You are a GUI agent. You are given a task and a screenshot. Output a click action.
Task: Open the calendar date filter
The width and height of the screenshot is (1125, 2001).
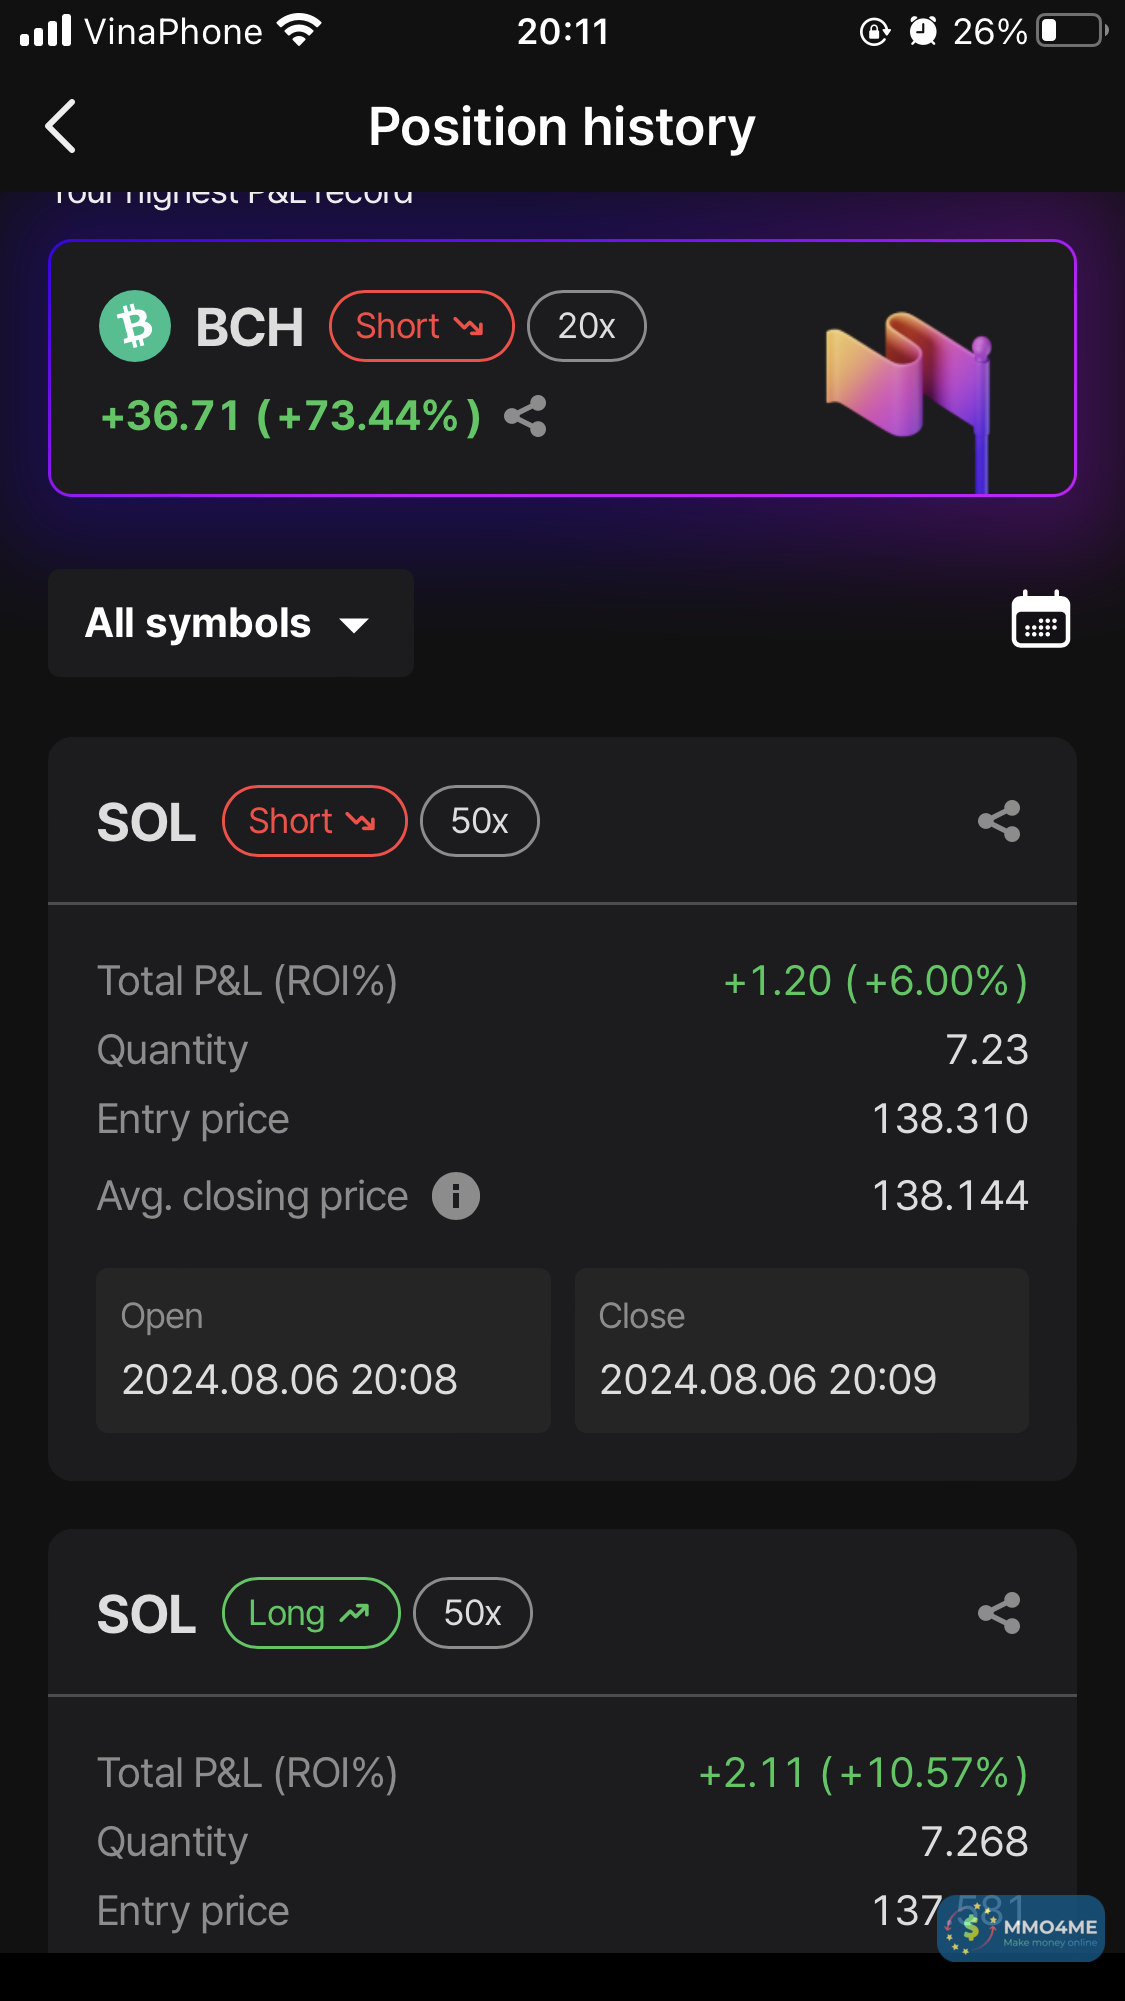(x=1040, y=621)
